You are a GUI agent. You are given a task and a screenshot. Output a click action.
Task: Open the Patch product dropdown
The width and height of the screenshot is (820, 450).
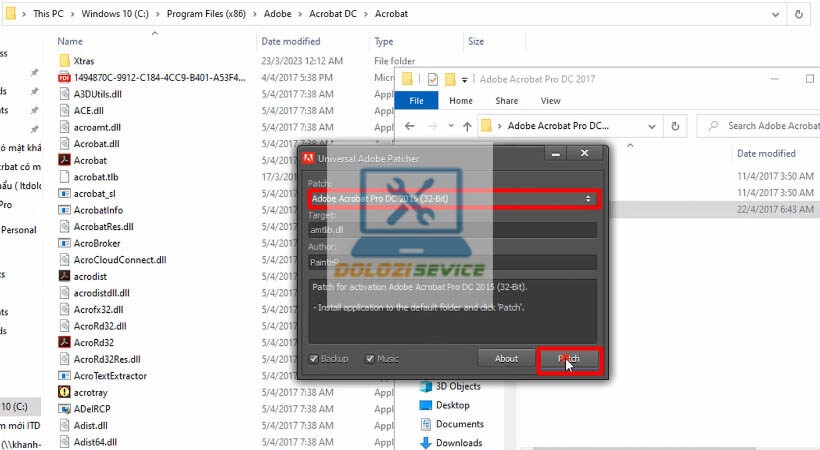pos(453,199)
